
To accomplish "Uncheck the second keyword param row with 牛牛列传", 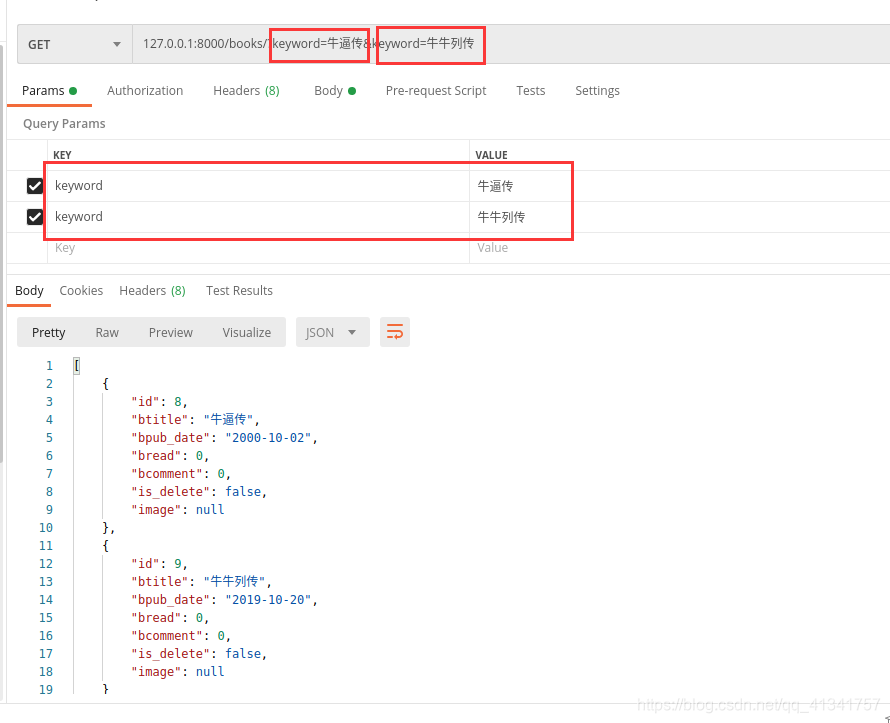I will tap(35, 217).
